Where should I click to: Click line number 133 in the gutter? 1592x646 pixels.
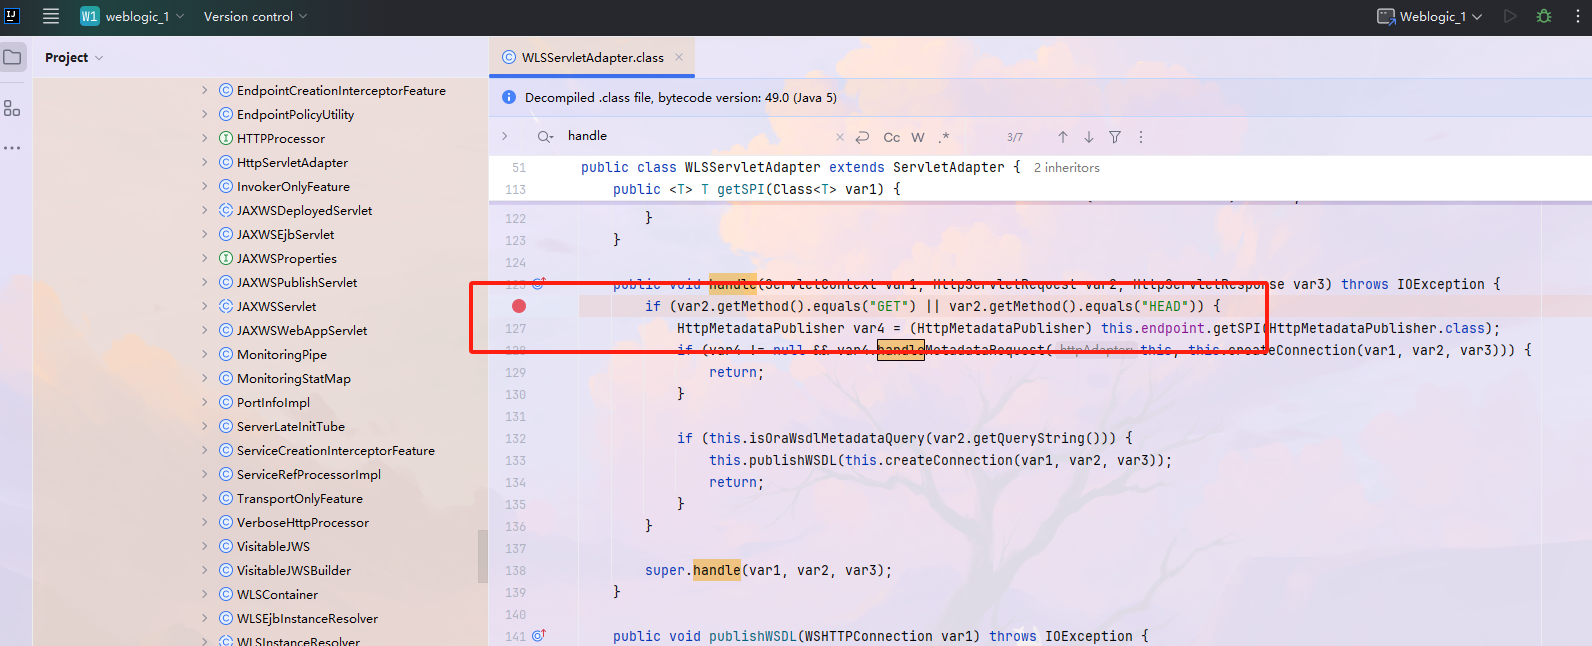[x=515, y=460]
